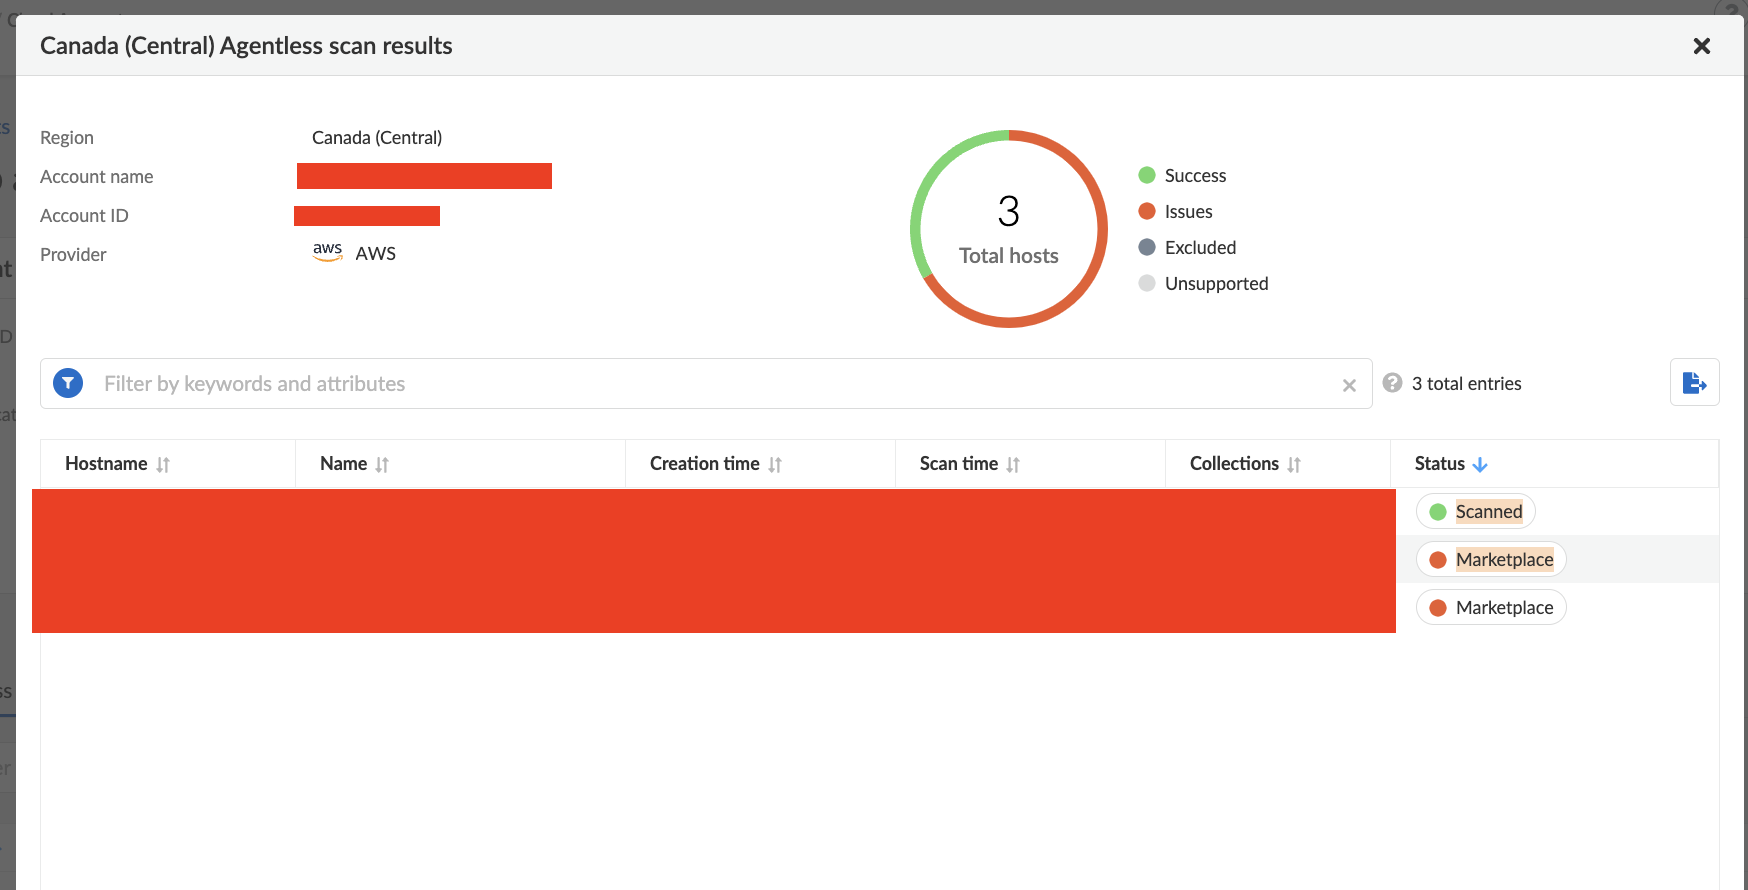Click the Hostname column header label

pyautogui.click(x=106, y=464)
